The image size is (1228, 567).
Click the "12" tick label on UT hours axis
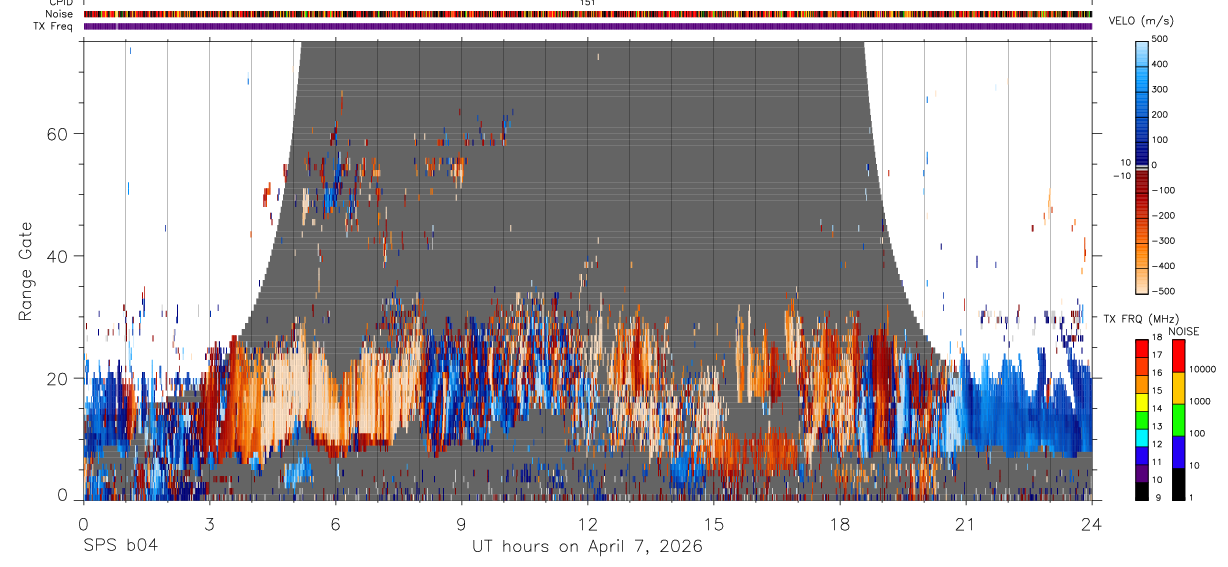point(587,523)
